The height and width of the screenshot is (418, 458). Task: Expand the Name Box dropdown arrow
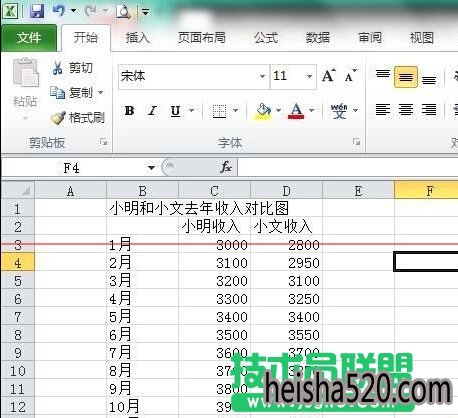click(151, 167)
